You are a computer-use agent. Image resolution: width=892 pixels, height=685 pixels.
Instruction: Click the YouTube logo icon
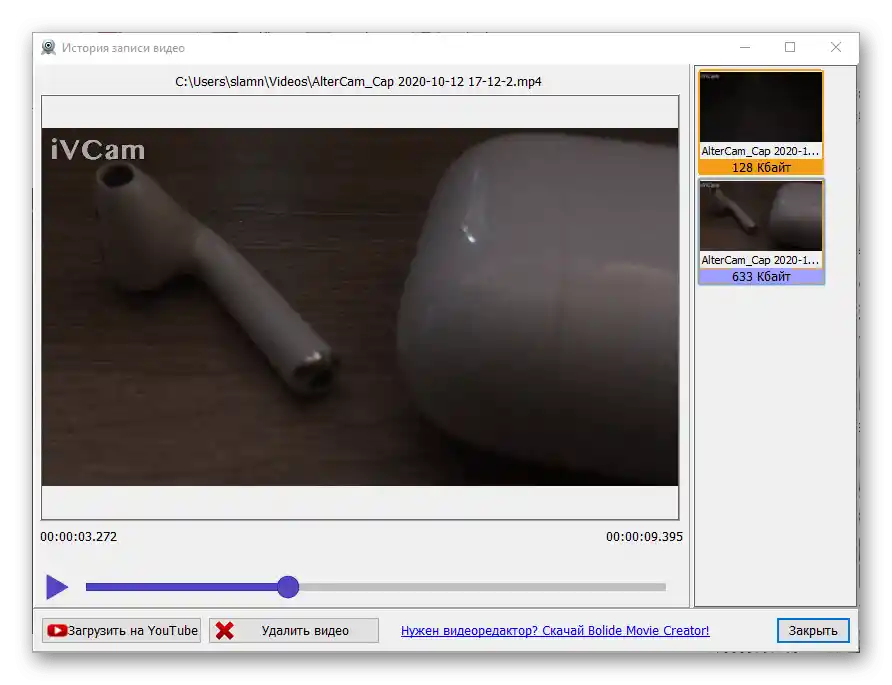click(x=57, y=630)
